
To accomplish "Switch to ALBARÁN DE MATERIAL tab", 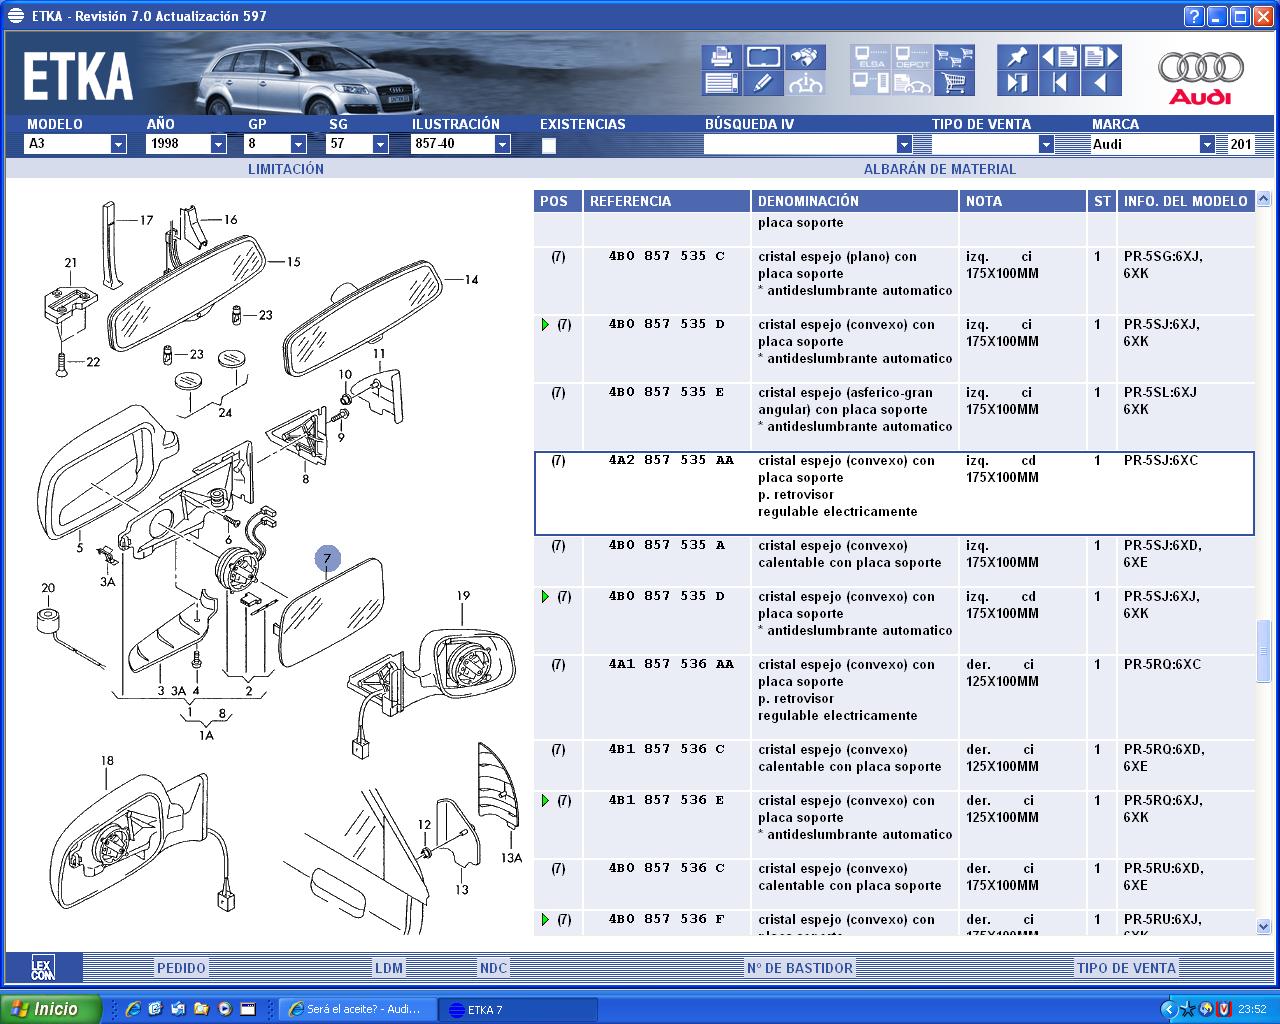I will 939,169.
